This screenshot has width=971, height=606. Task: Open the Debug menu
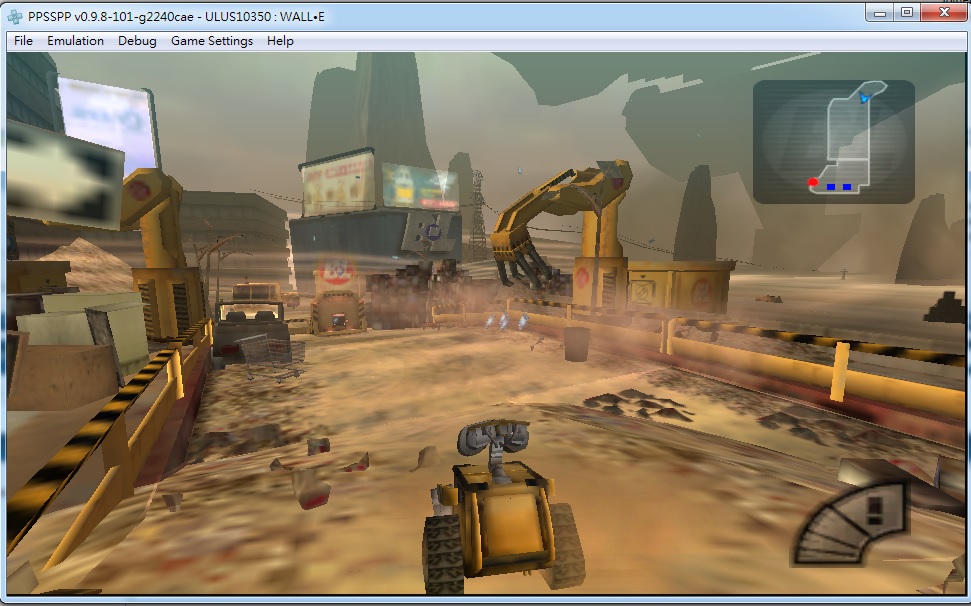pos(137,41)
